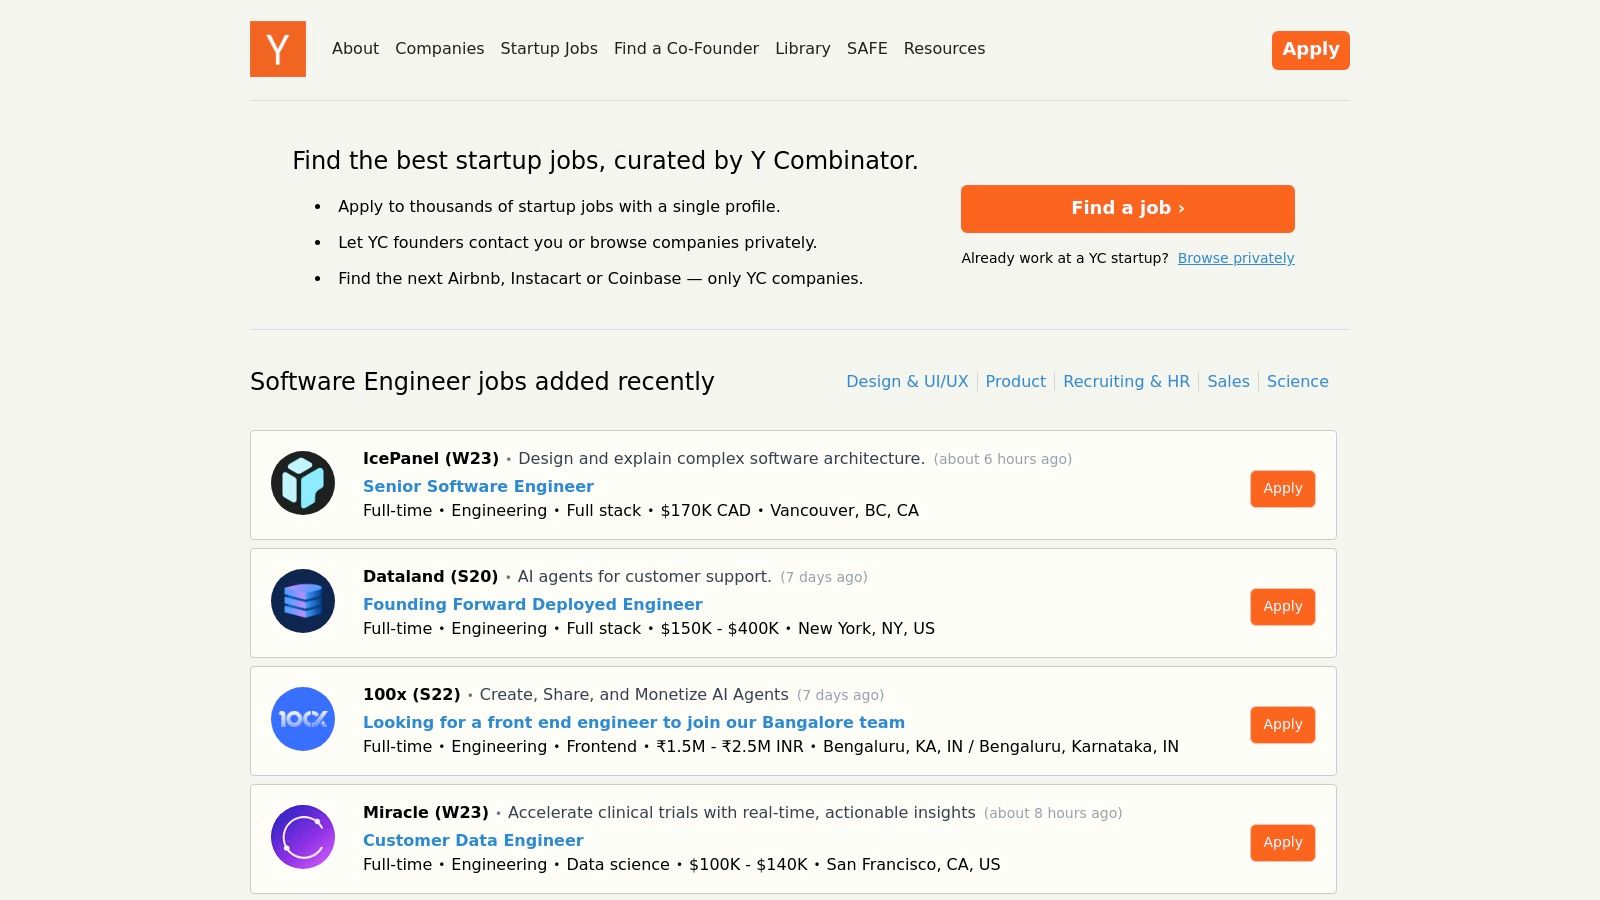
Task: Click the Dataland company logo
Action: pyautogui.click(x=302, y=601)
